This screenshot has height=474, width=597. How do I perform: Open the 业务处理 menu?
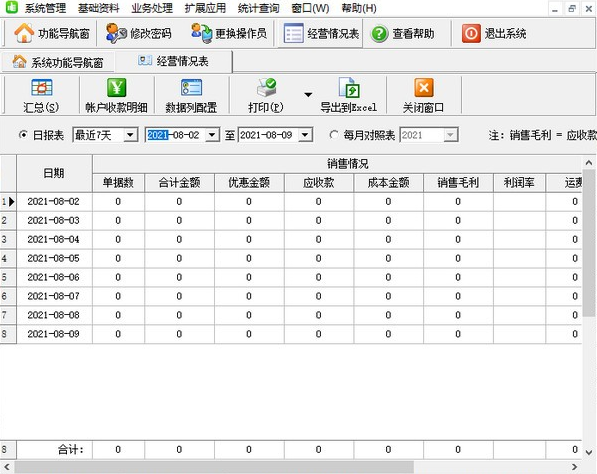152,8
